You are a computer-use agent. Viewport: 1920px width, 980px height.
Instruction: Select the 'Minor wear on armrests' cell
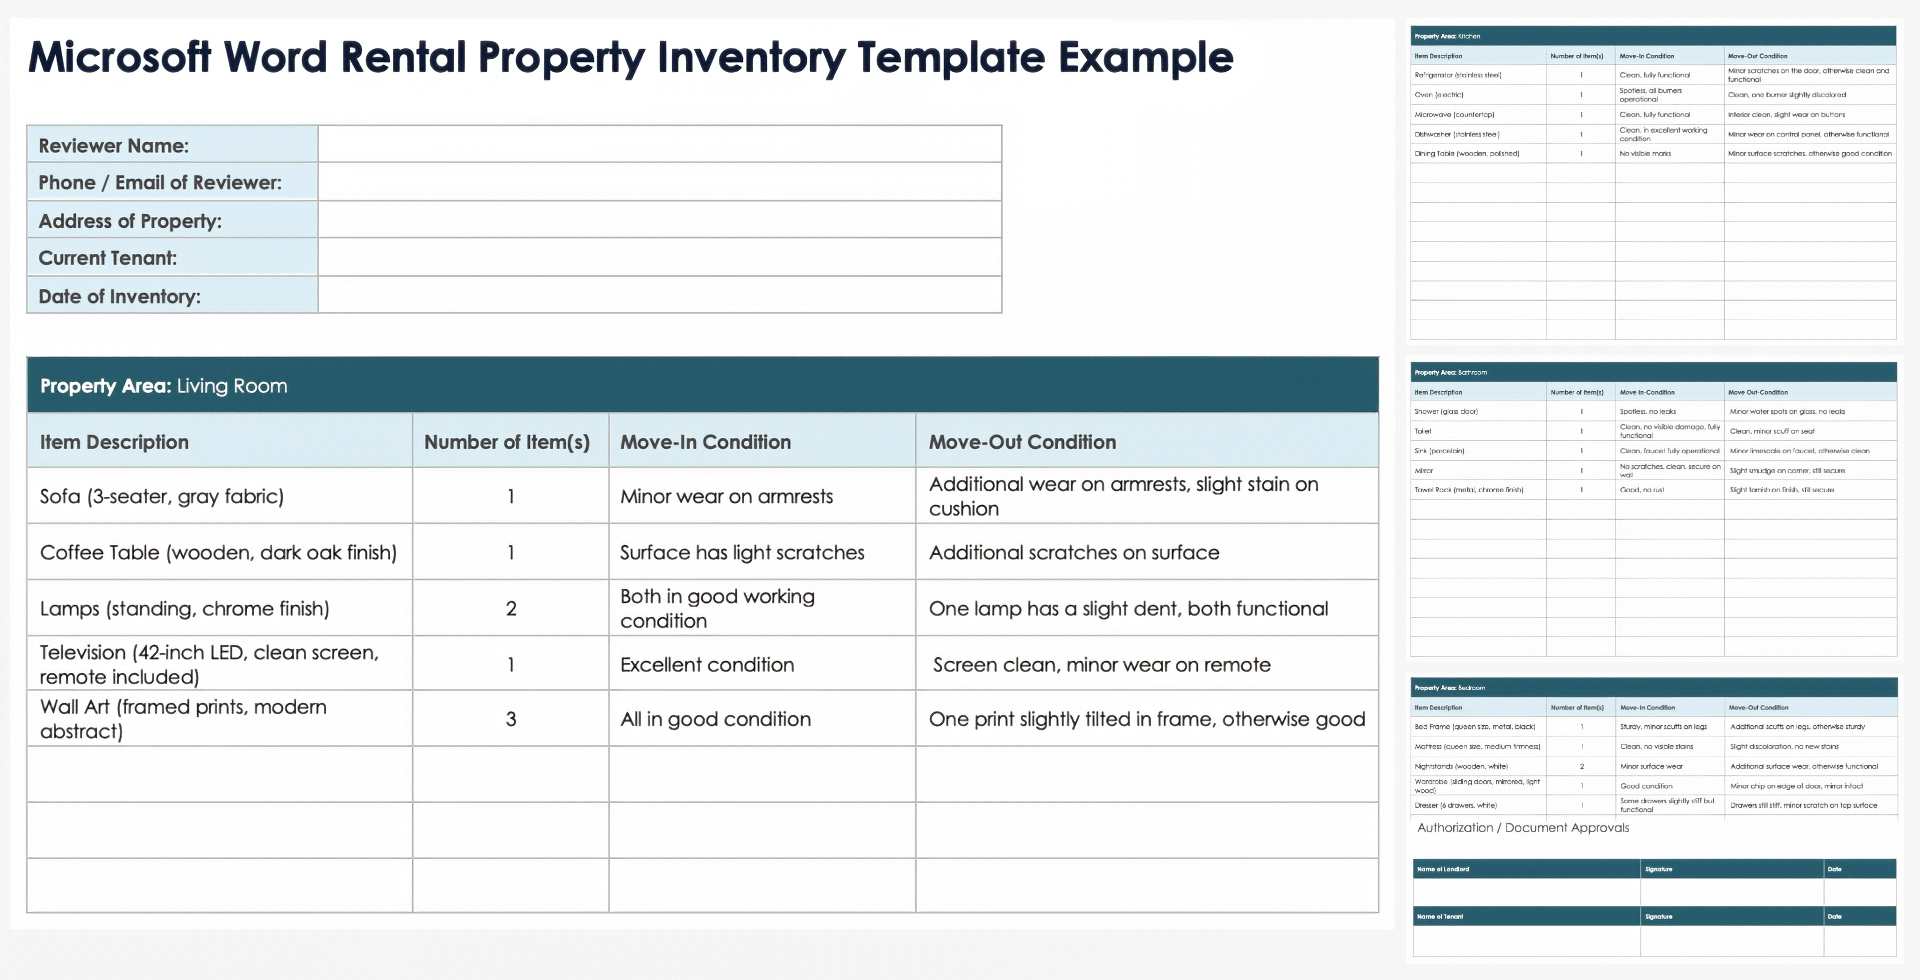coord(762,496)
